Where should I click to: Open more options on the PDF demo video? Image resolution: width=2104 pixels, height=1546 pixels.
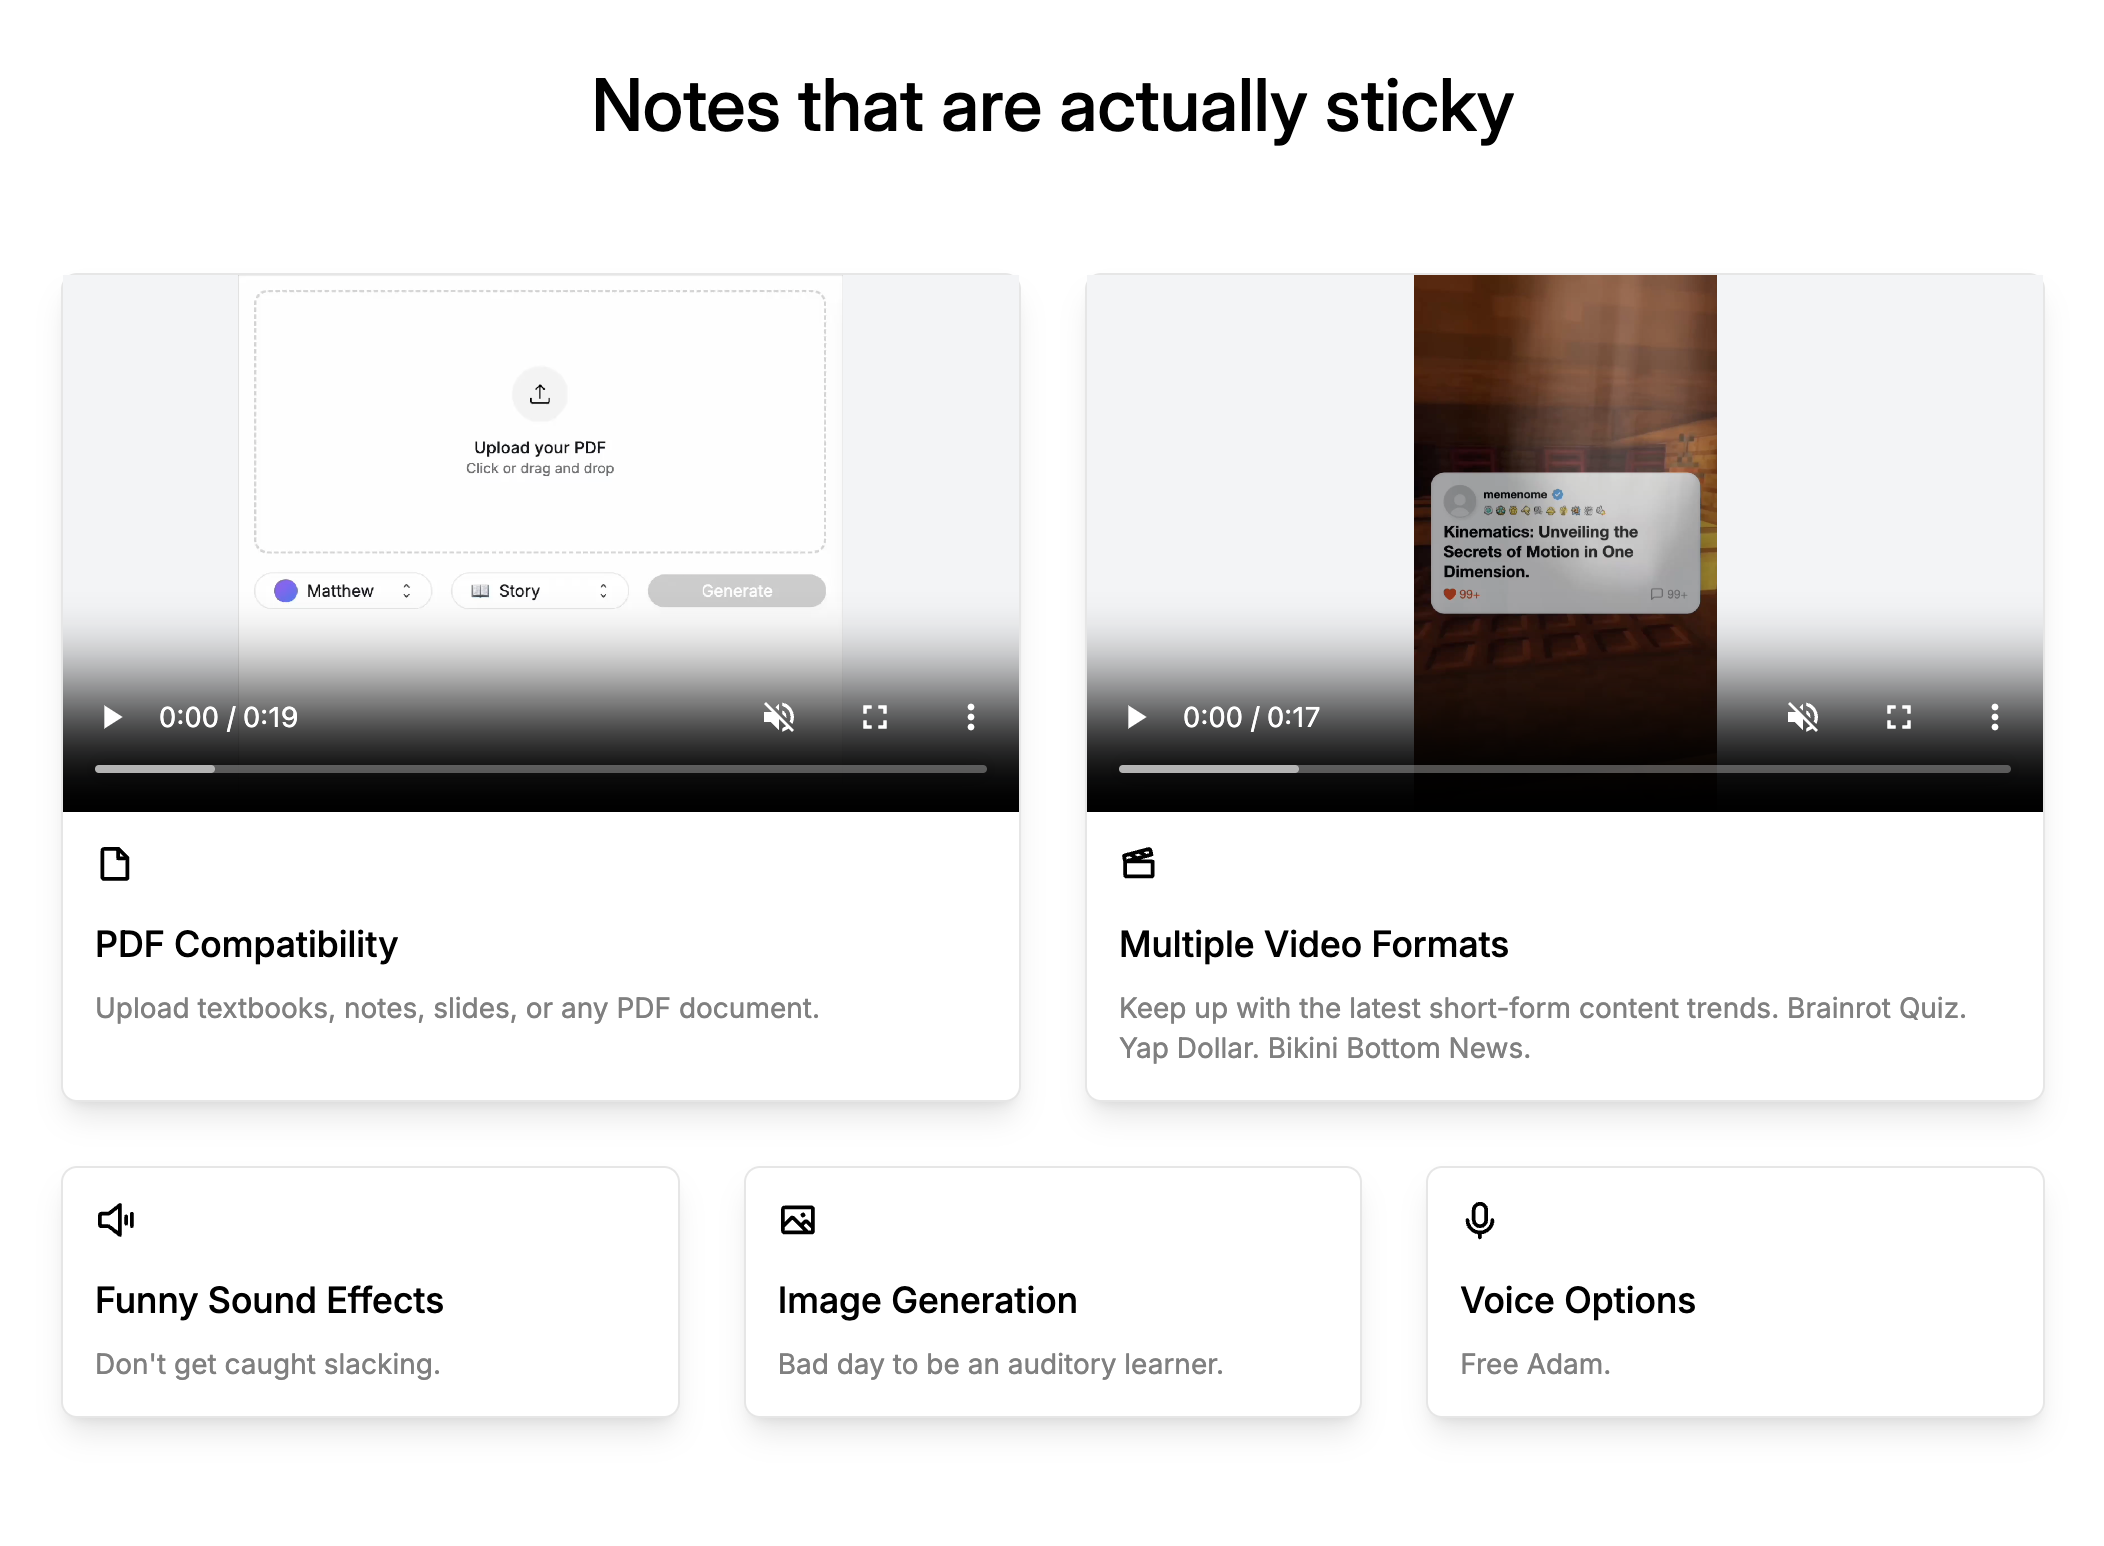tap(970, 717)
